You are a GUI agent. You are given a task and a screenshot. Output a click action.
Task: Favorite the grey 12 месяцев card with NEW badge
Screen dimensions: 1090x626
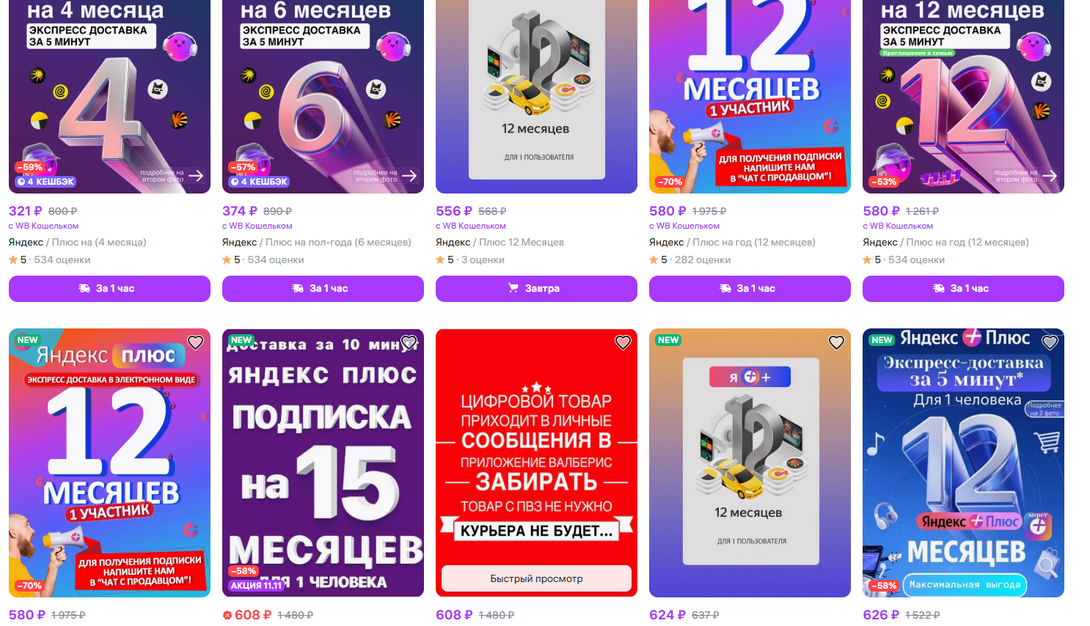click(x=836, y=343)
